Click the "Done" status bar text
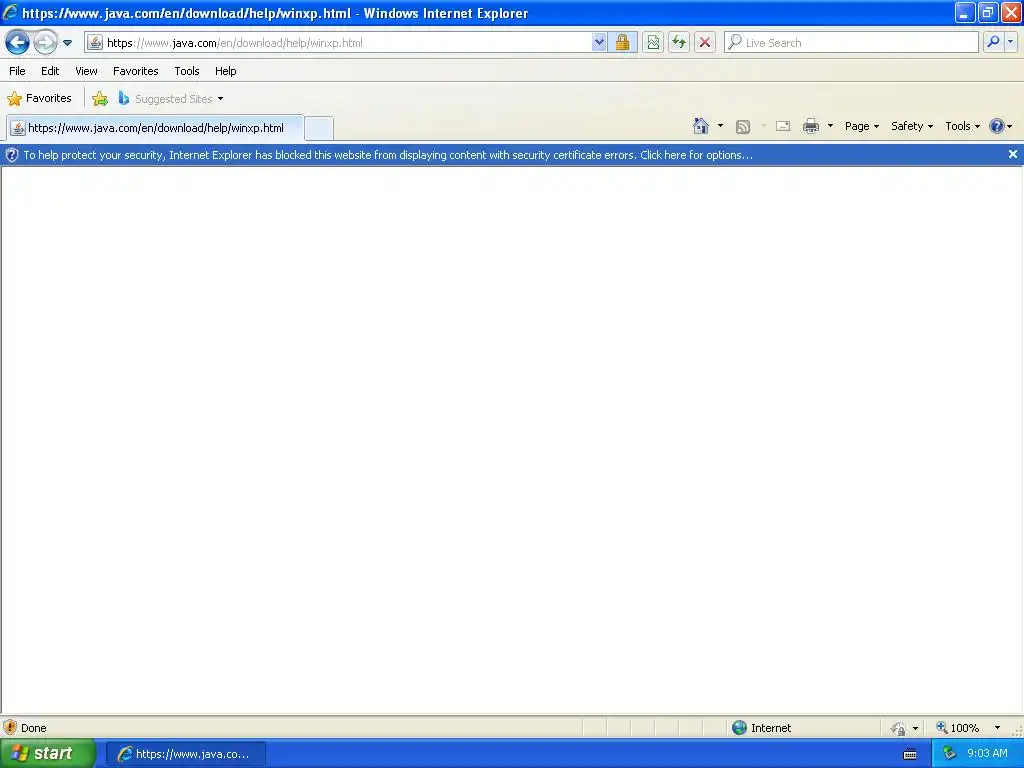Viewport: 1024px width, 768px height. [33, 728]
